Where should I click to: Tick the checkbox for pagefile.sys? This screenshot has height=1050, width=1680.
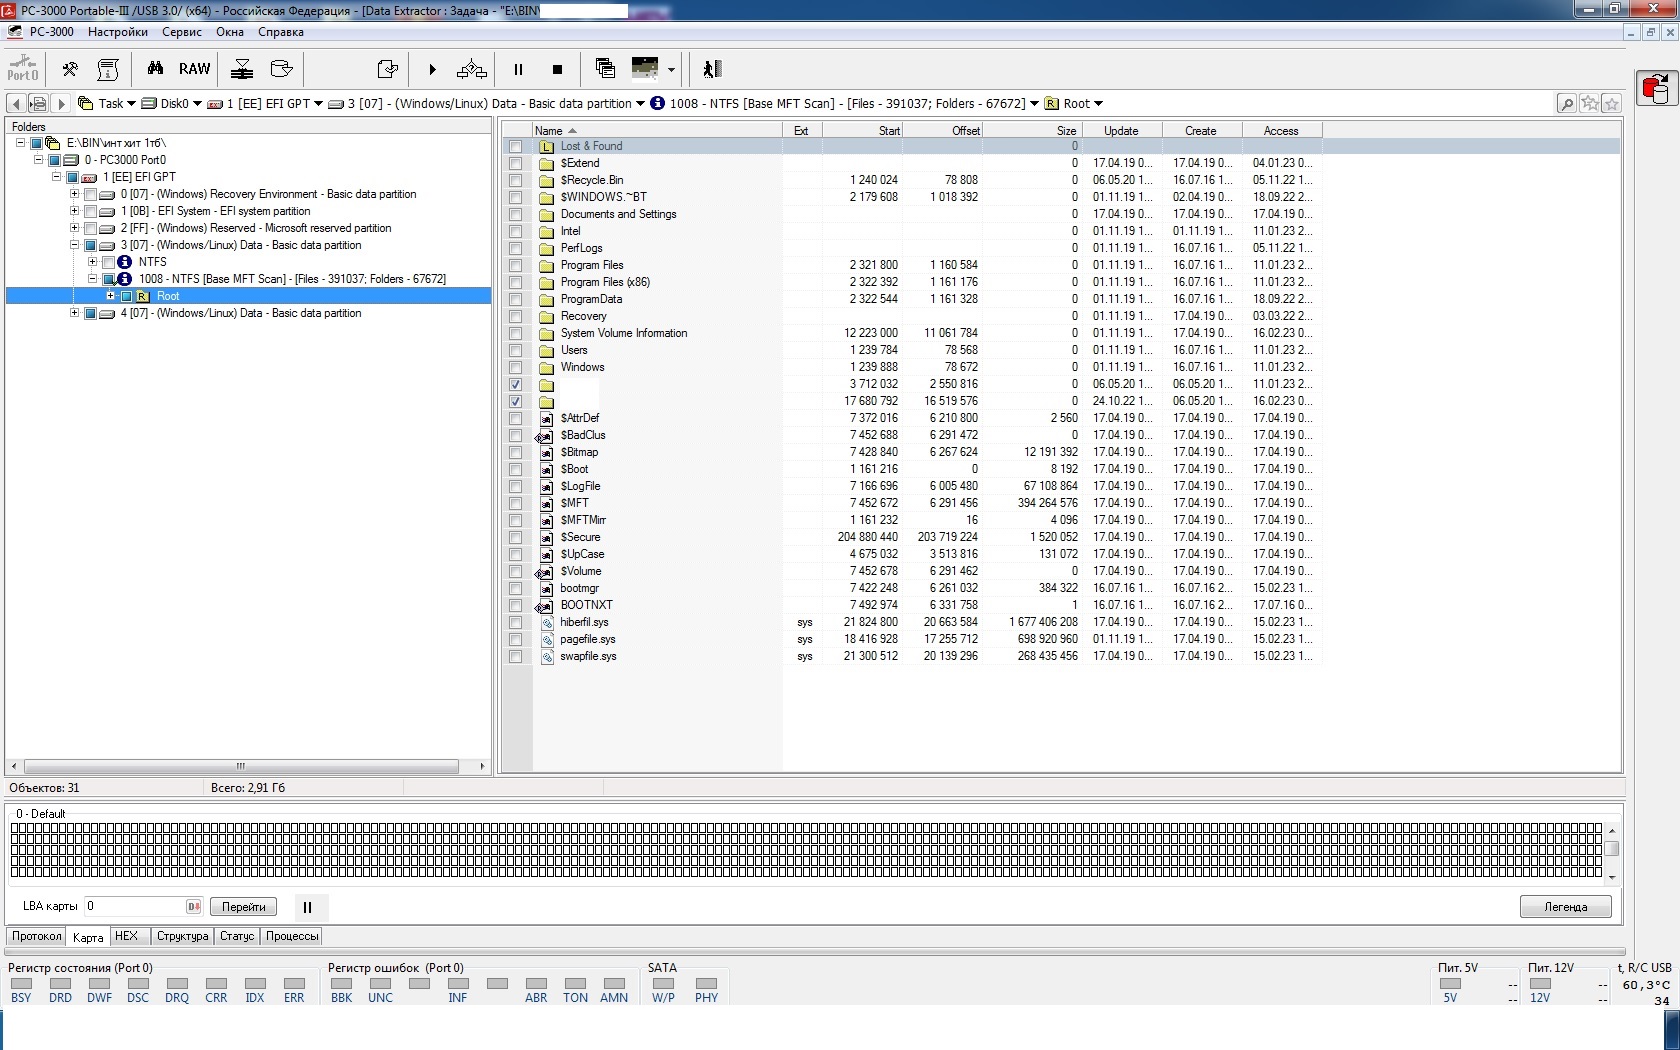click(x=515, y=639)
